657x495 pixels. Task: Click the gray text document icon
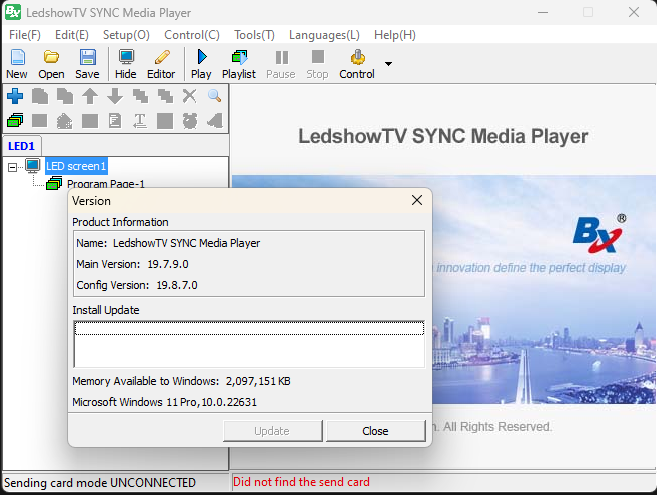115,121
